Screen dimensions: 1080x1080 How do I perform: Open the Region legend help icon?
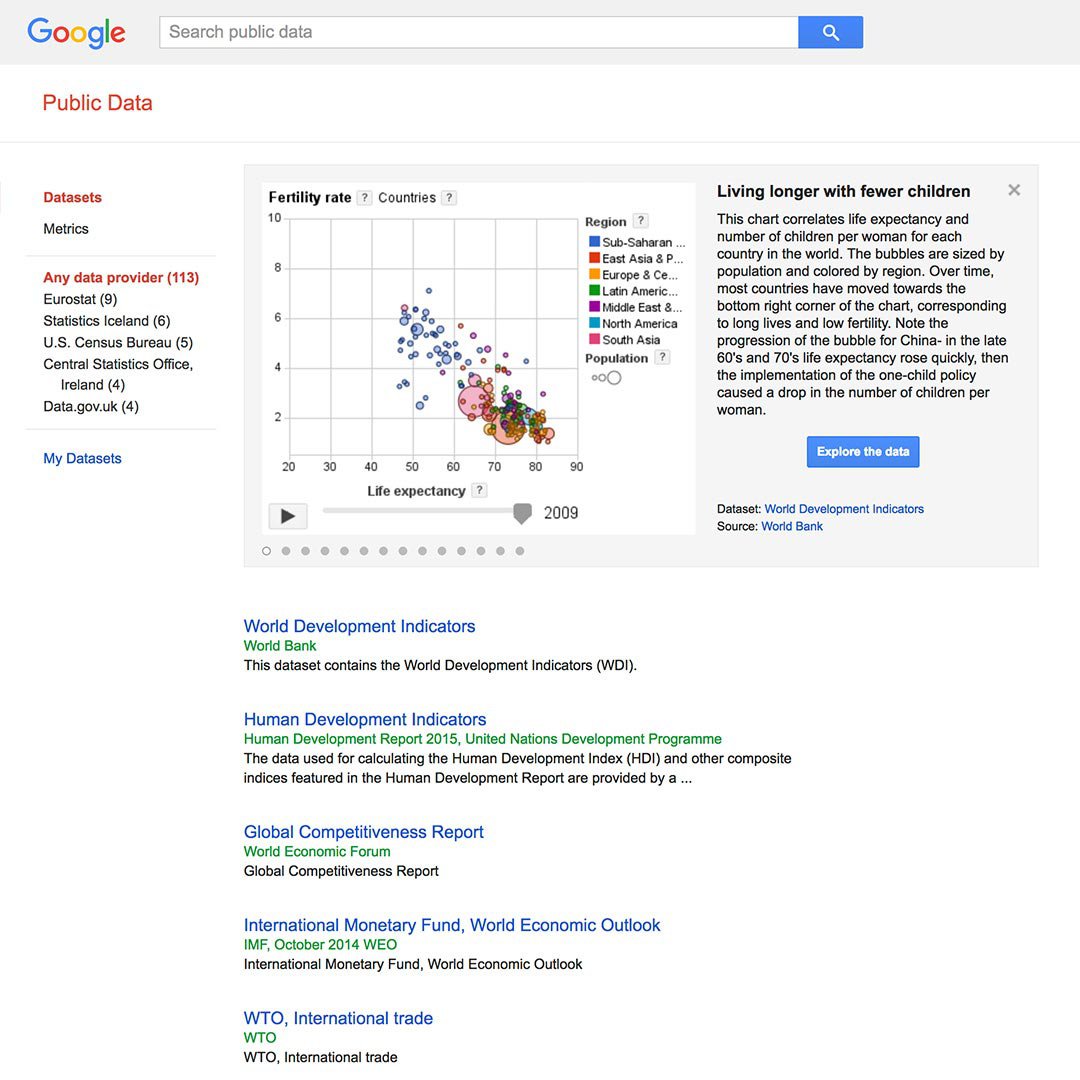pyautogui.click(x=641, y=221)
